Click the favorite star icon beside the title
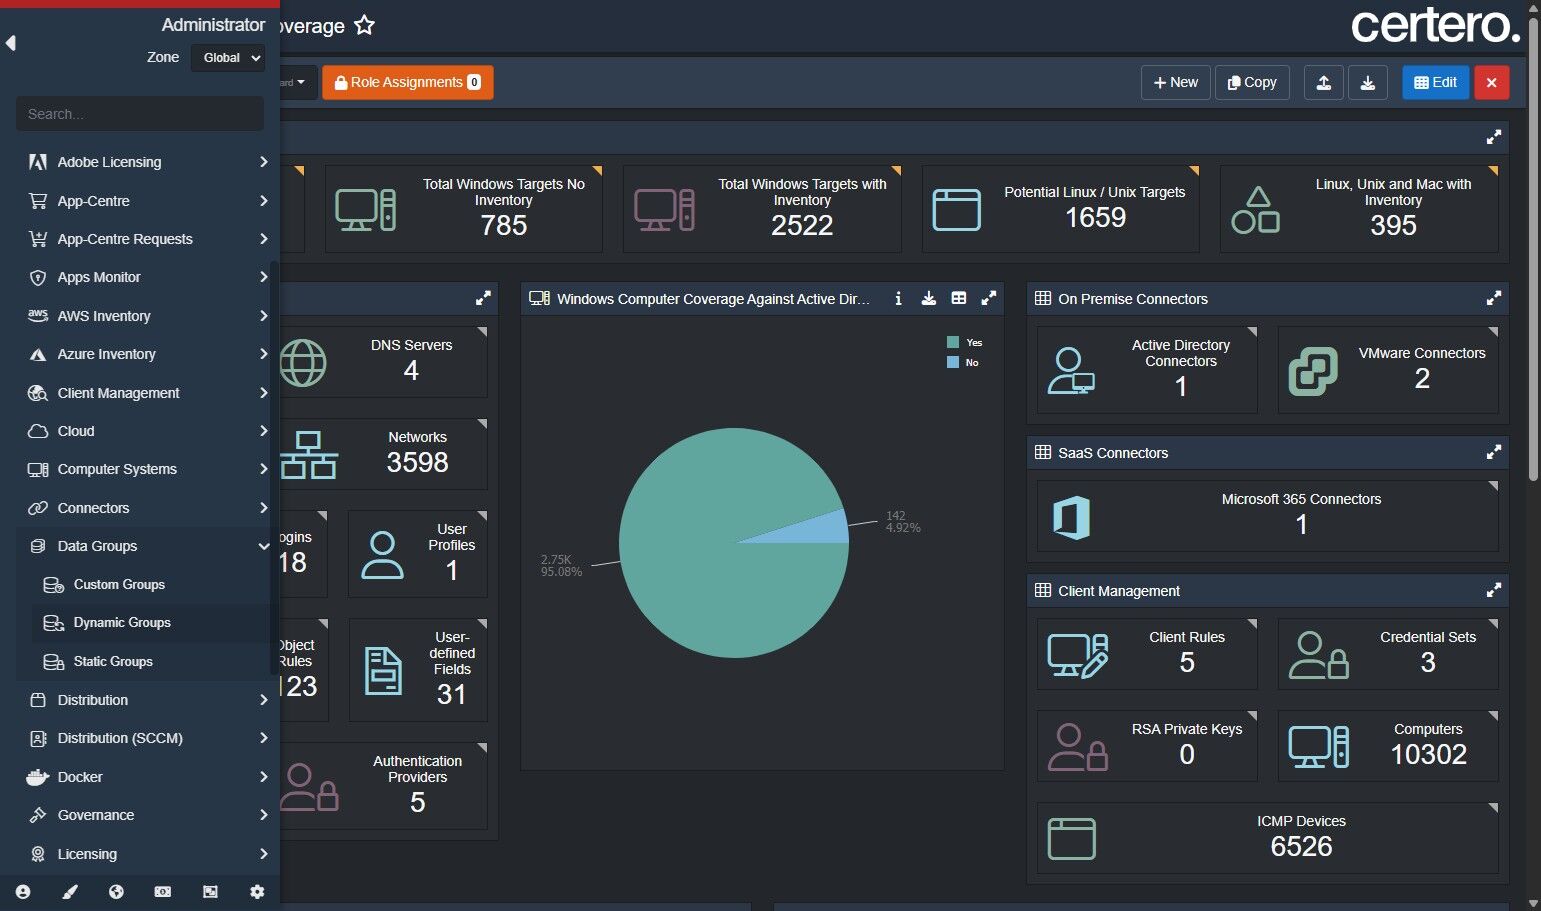 [365, 25]
